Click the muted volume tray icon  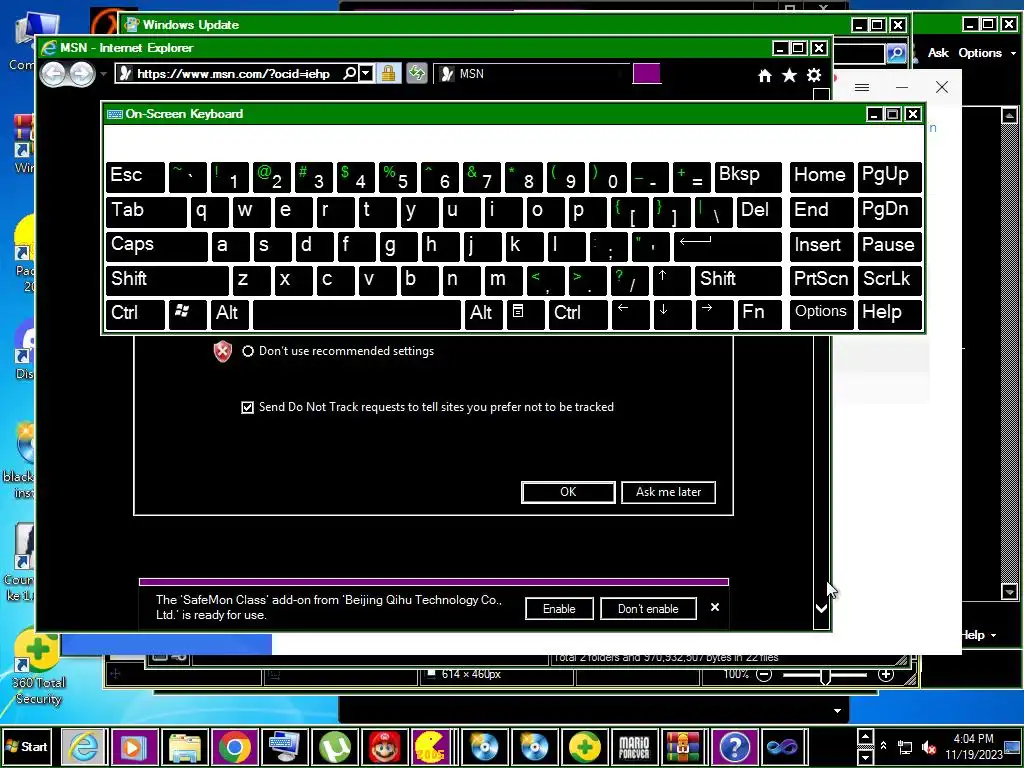928,747
